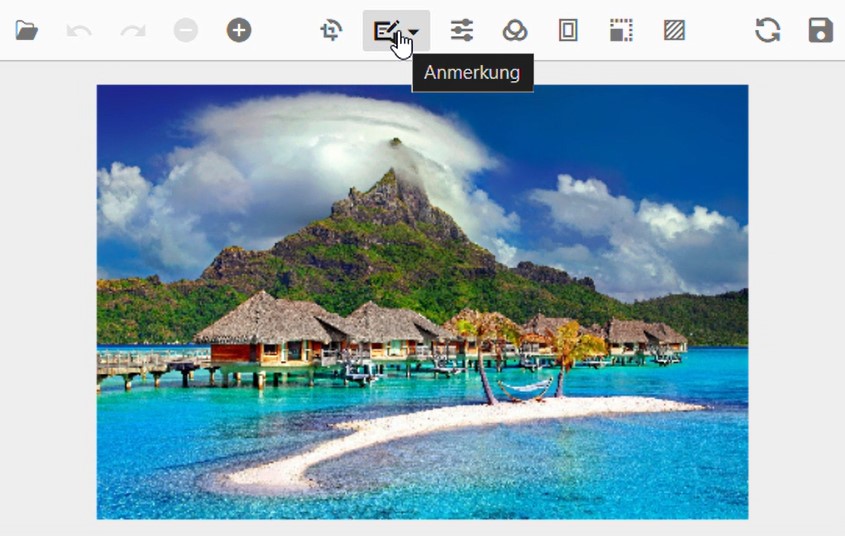Zoom out with the minus button
This screenshot has width=845, height=536.
click(186, 30)
